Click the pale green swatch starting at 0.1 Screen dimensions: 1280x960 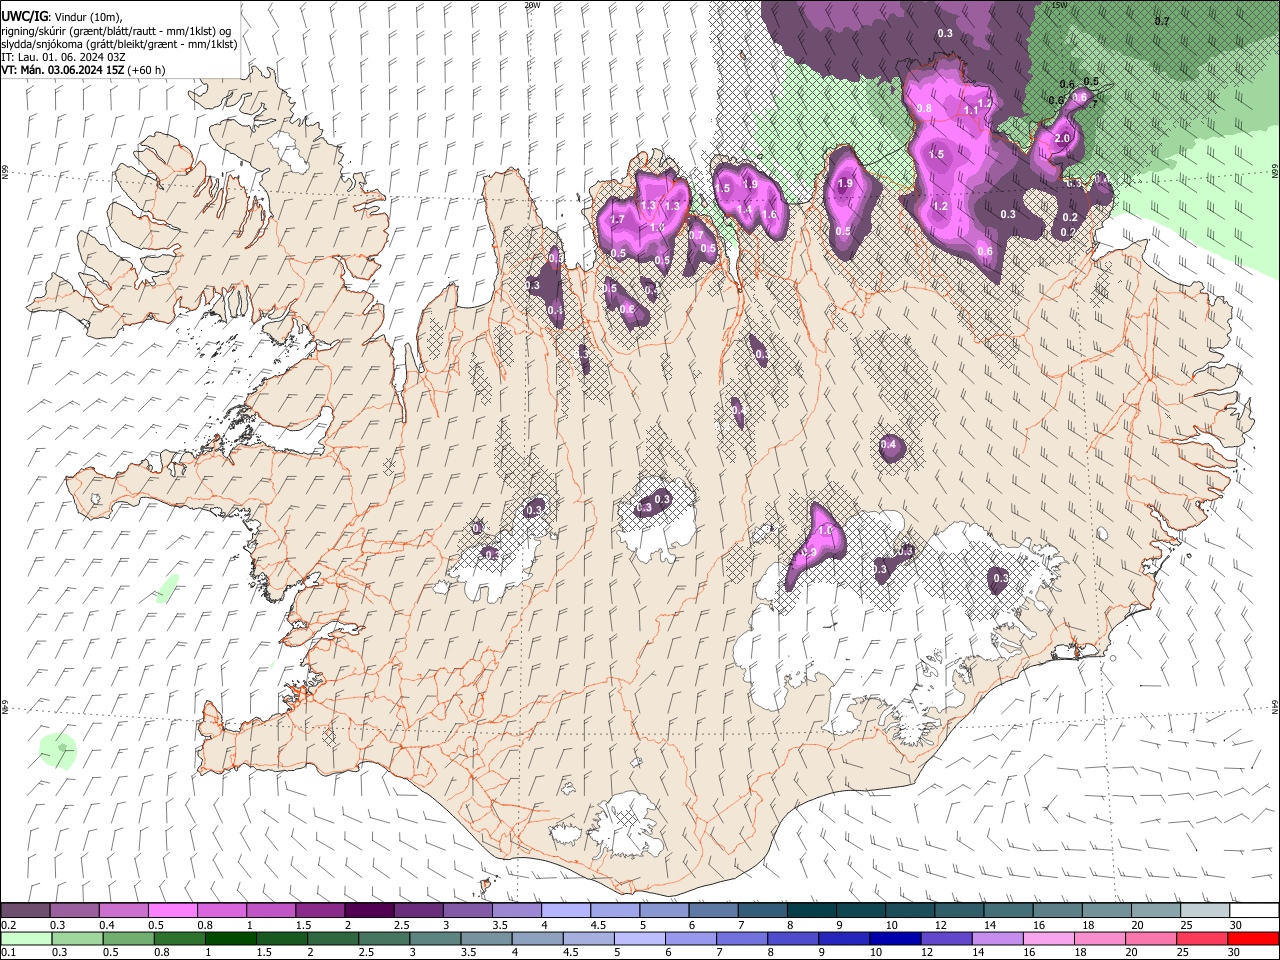pos(26,938)
